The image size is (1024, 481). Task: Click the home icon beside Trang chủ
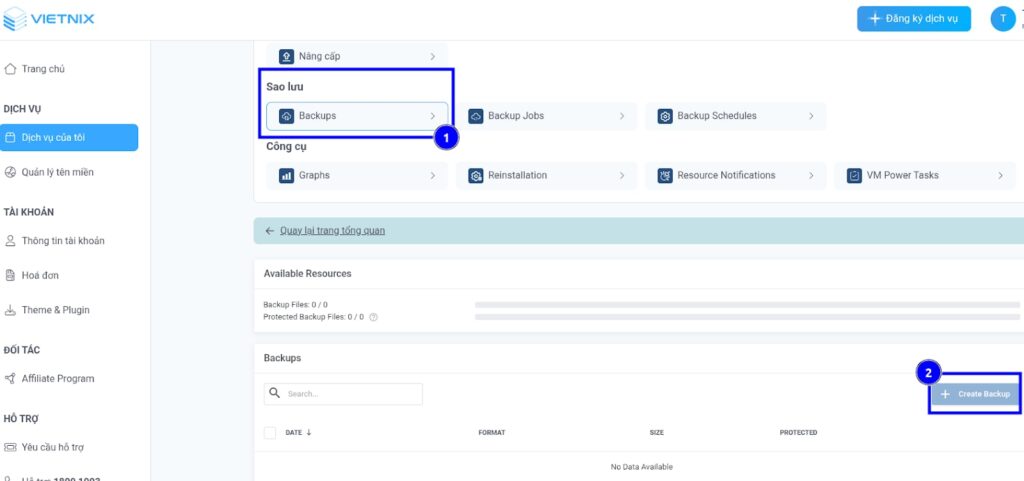(x=10, y=69)
